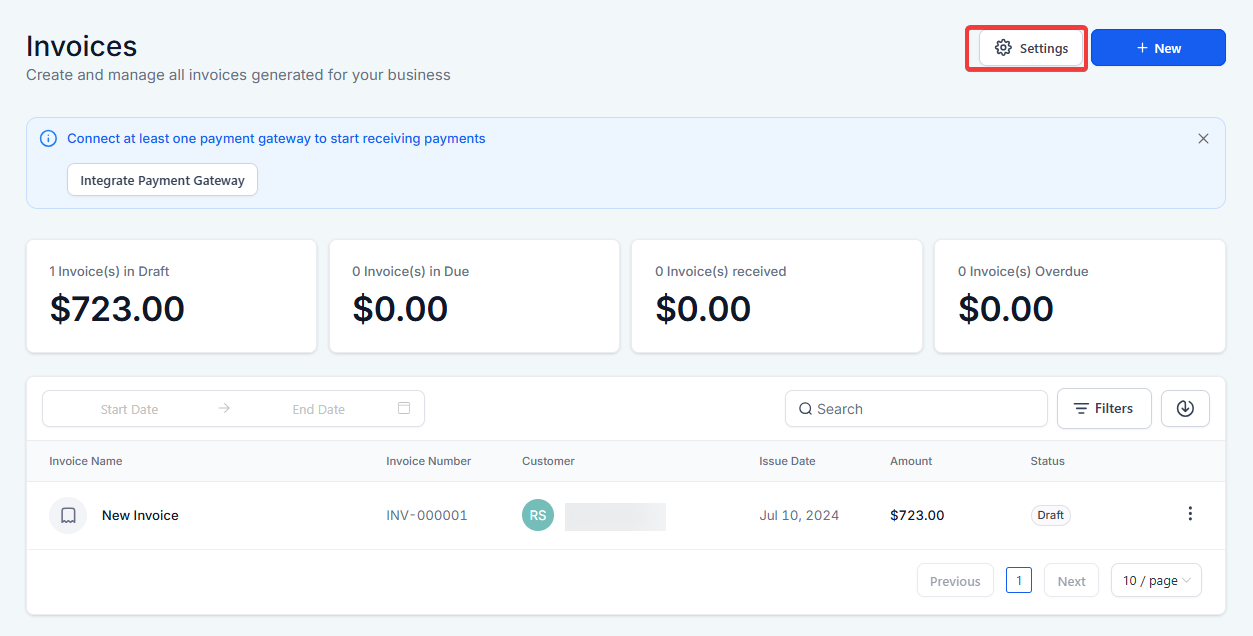Click the Next page button
Screen dimensions: 1253x636
tap(1071, 580)
